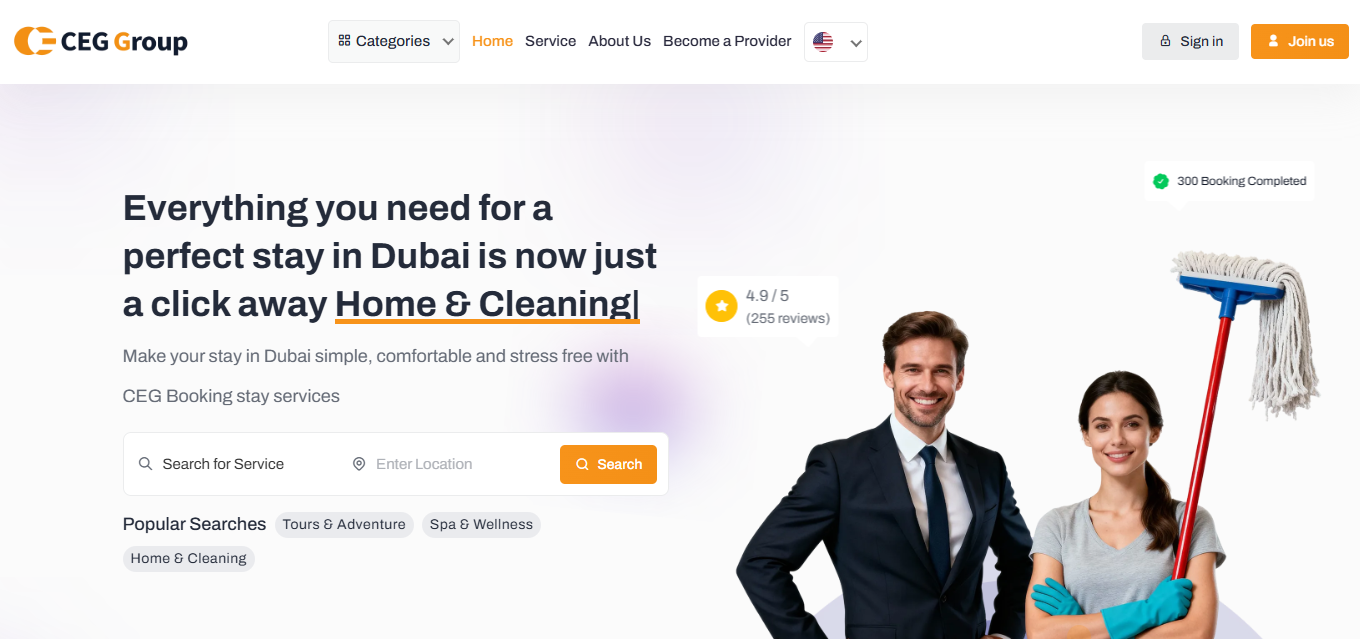1360x639 pixels.
Task: Click the US flag language icon
Action: click(x=823, y=42)
